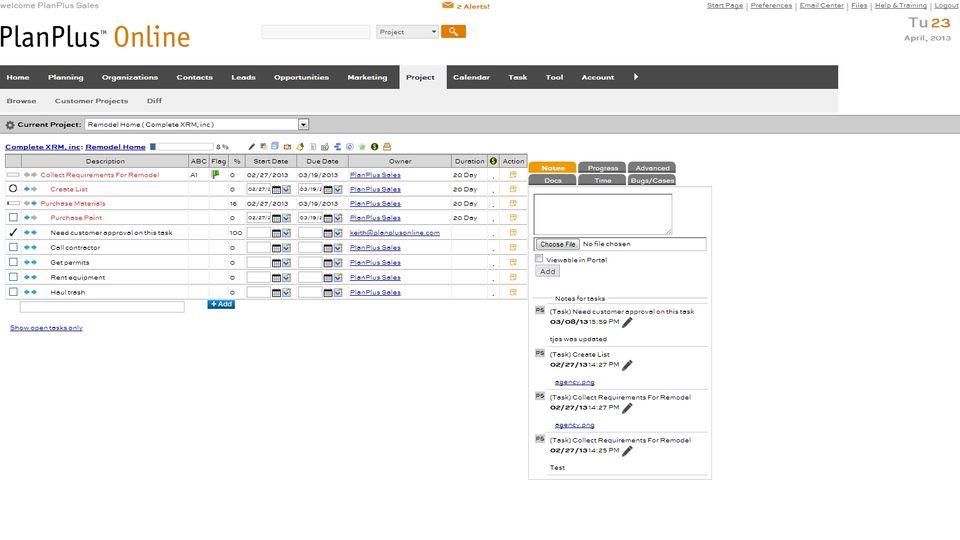Viewport: 960px width, 540px height.
Task: Open the Calendar menu
Action: (471, 77)
